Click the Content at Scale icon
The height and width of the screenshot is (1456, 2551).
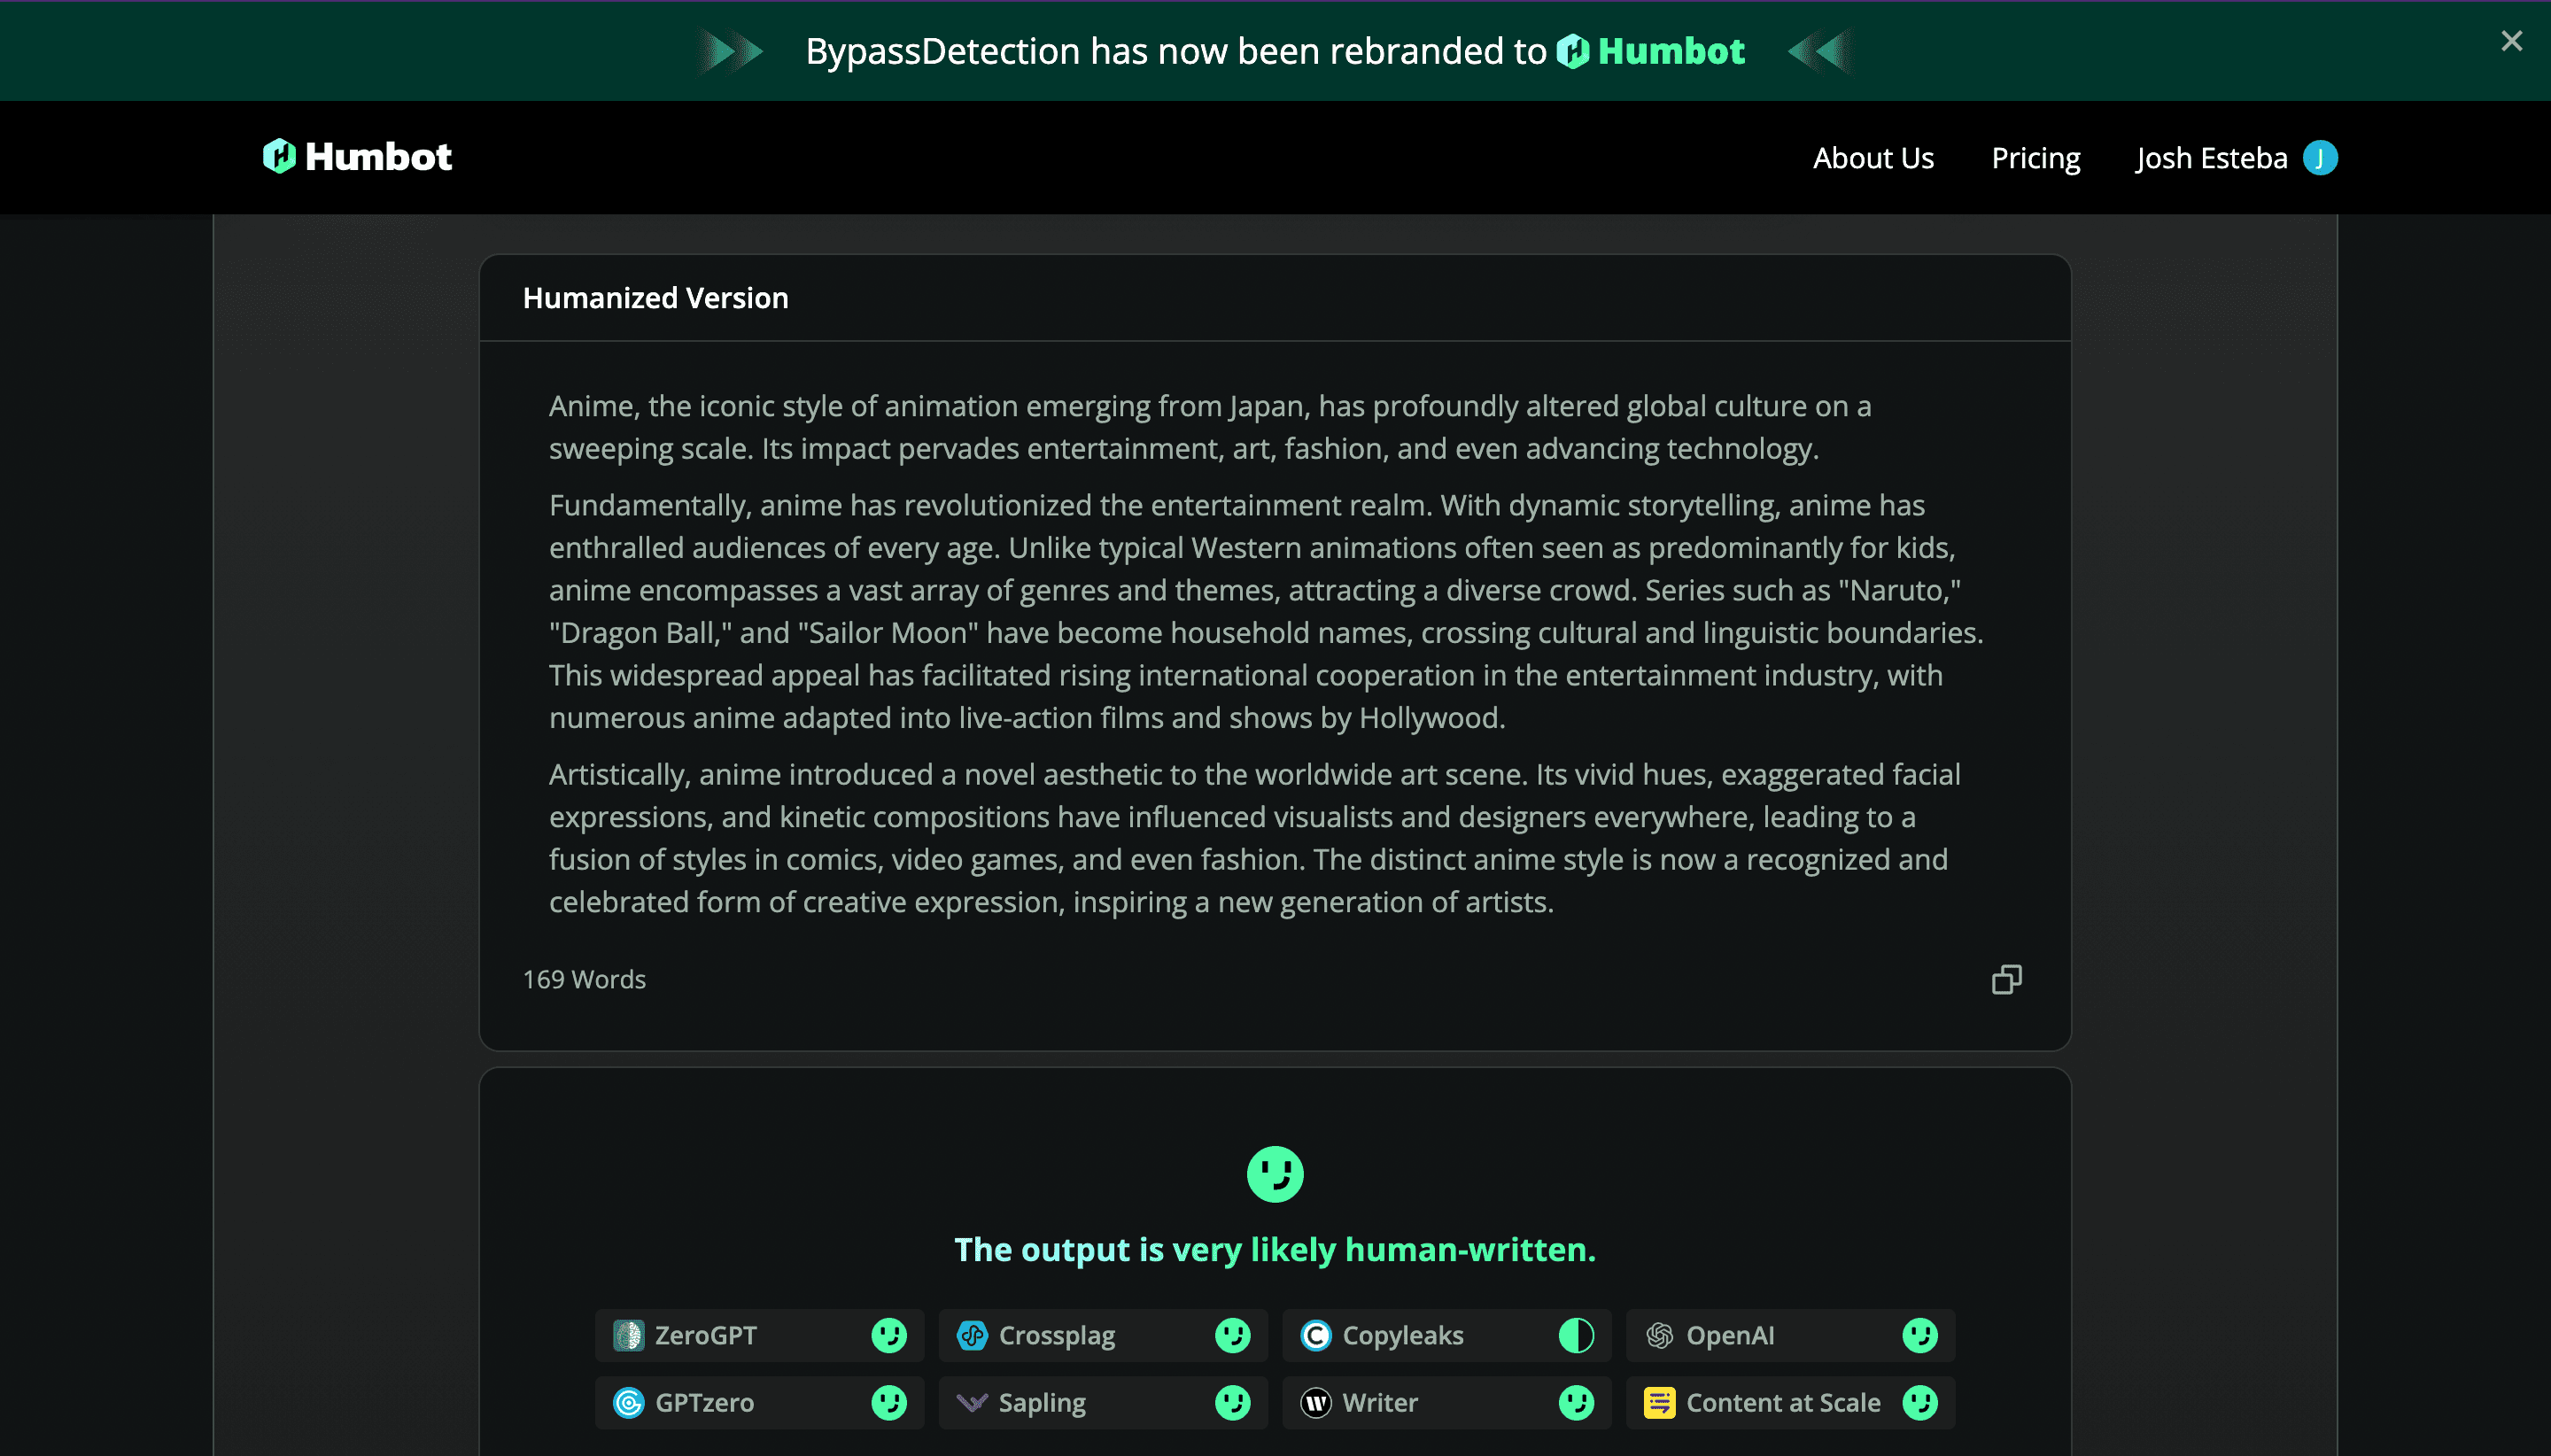point(1660,1403)
